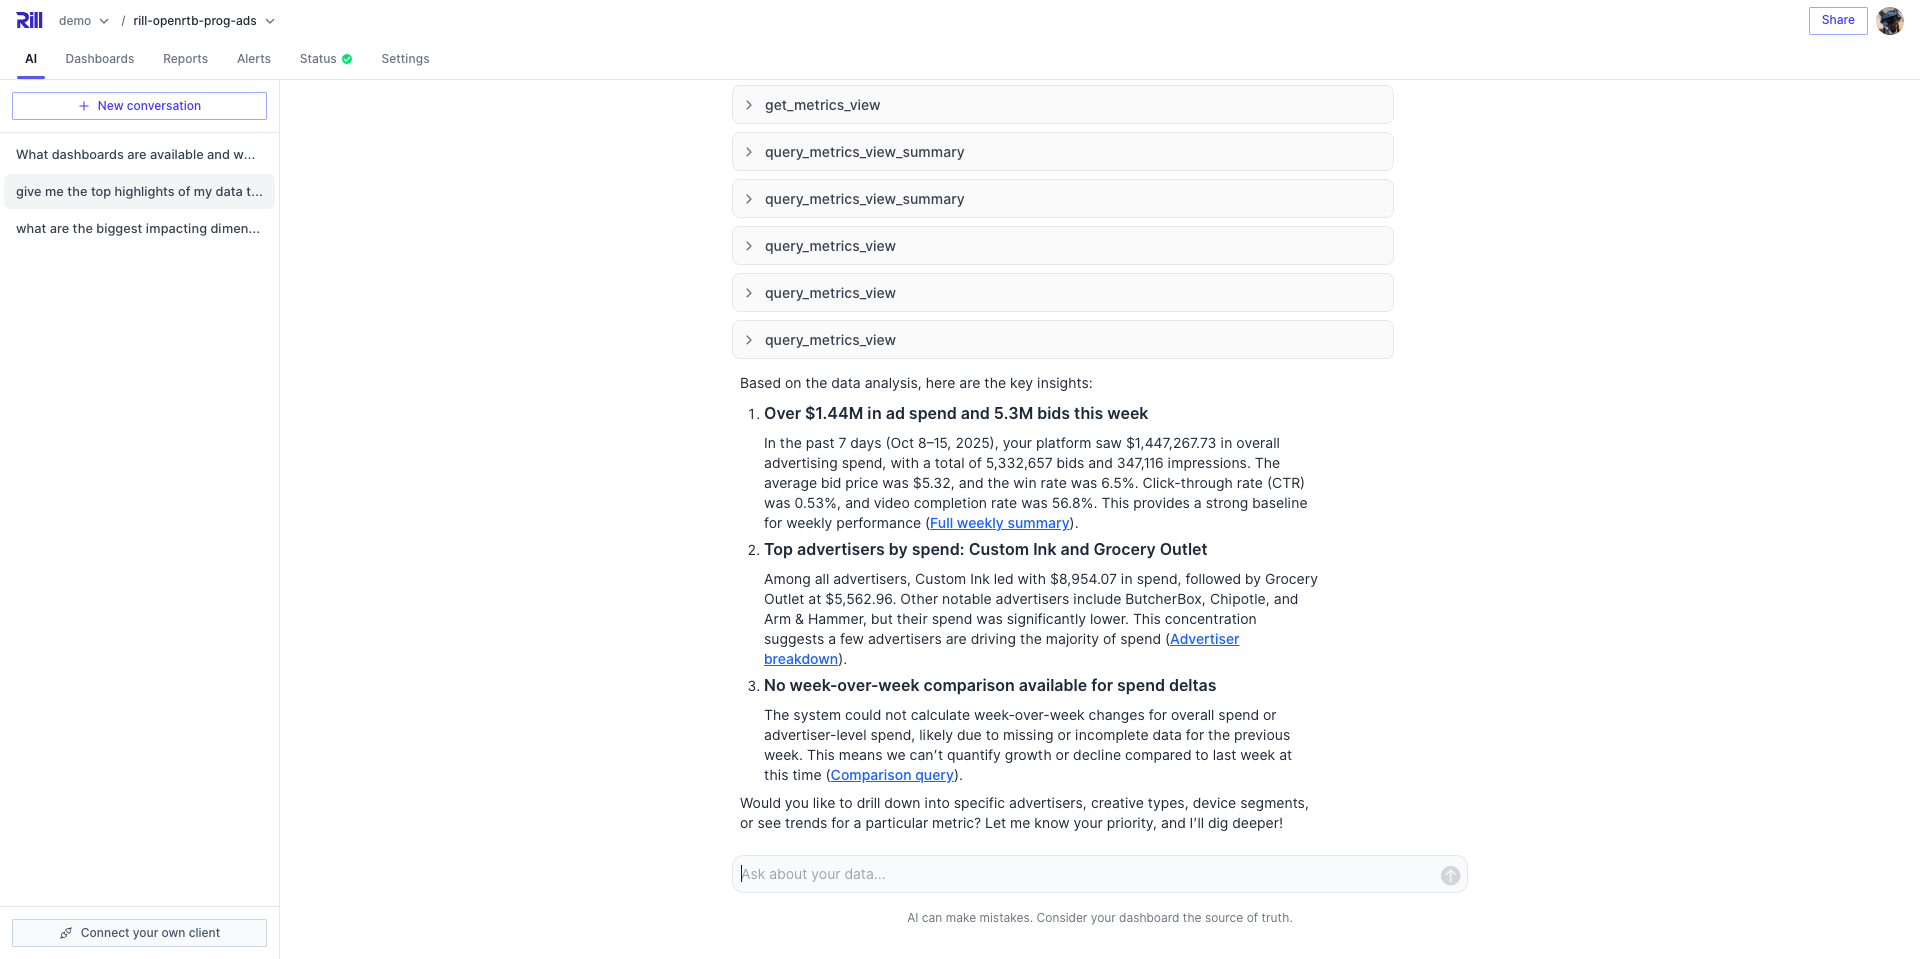This screenshot has width=1920, height=959.
Task: Expand the first query_metrics_view_summary call
Action: tap(1062, 152)
